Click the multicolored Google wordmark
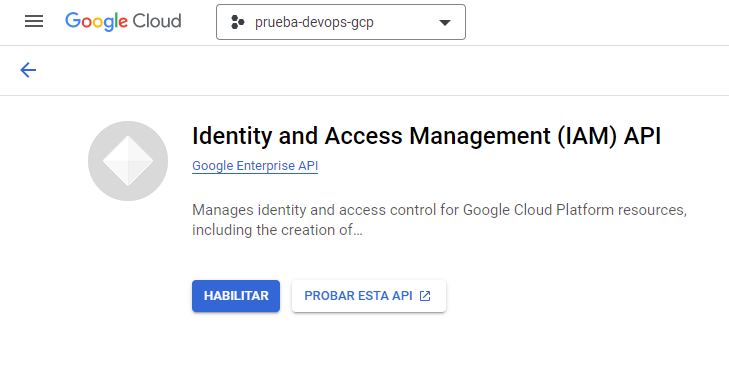The height and width of the screenshot is (370, 729). coord(96,22)
